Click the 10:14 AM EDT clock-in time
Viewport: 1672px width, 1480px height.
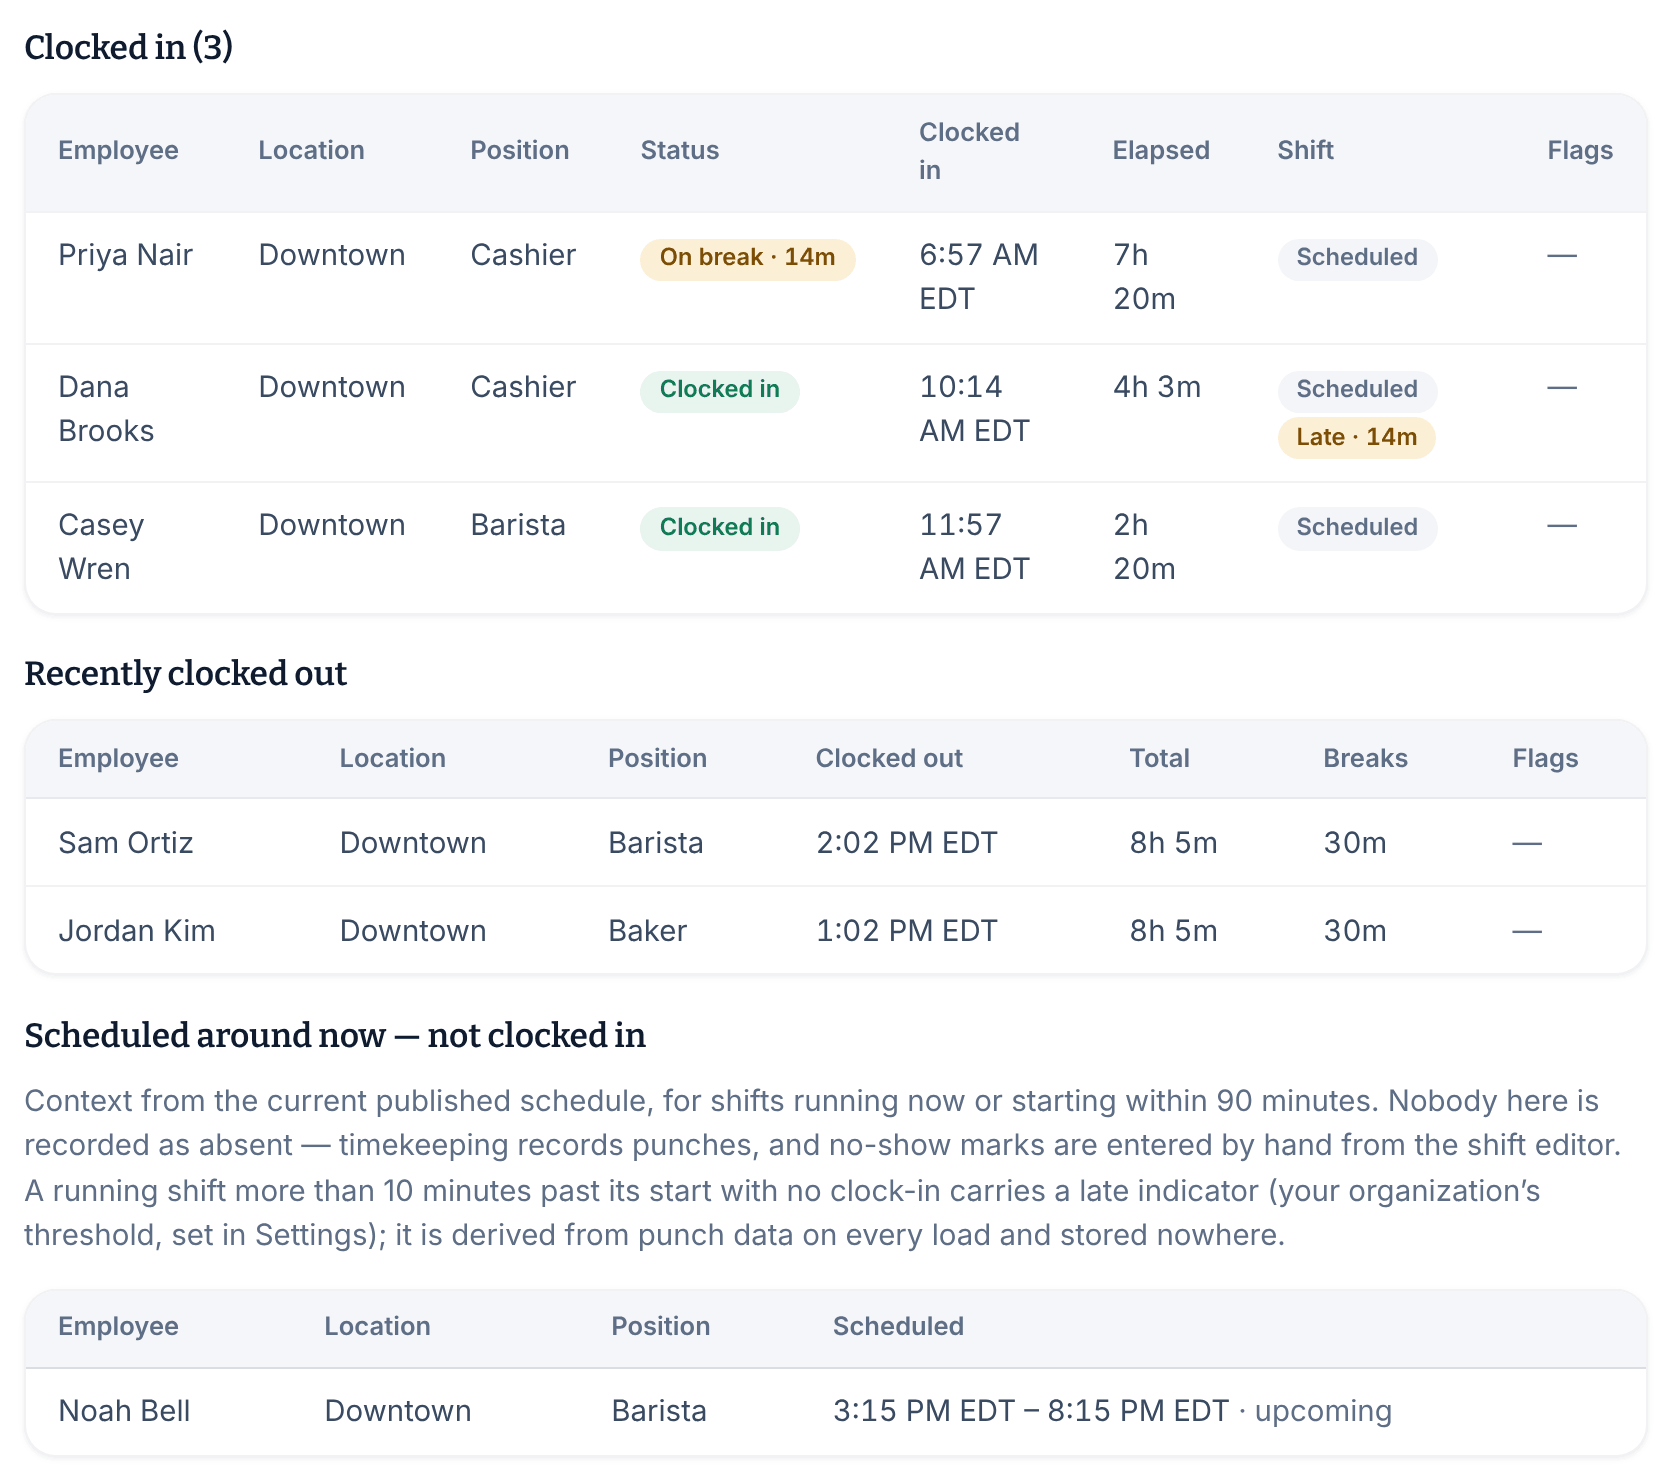974,409
